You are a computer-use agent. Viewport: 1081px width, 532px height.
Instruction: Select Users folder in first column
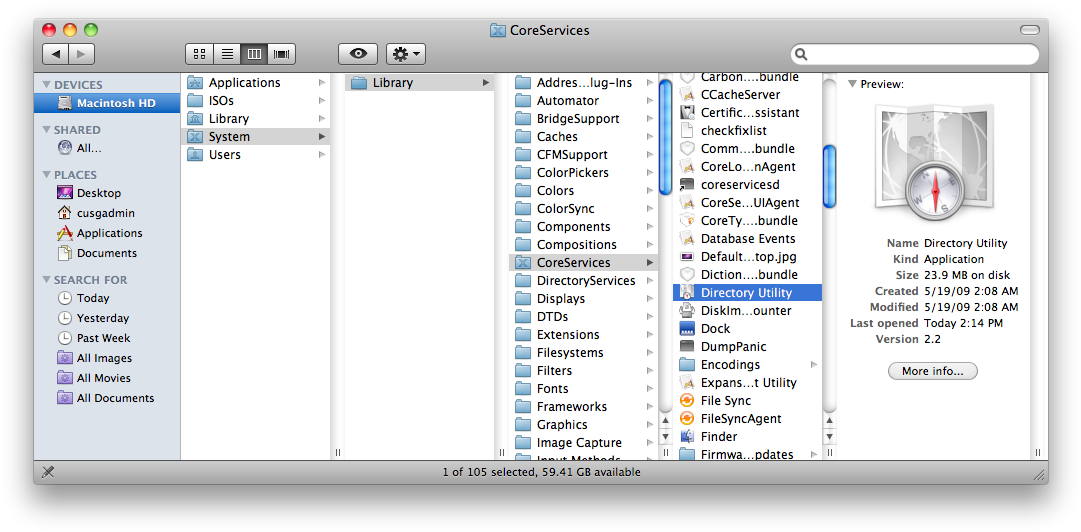256,154
